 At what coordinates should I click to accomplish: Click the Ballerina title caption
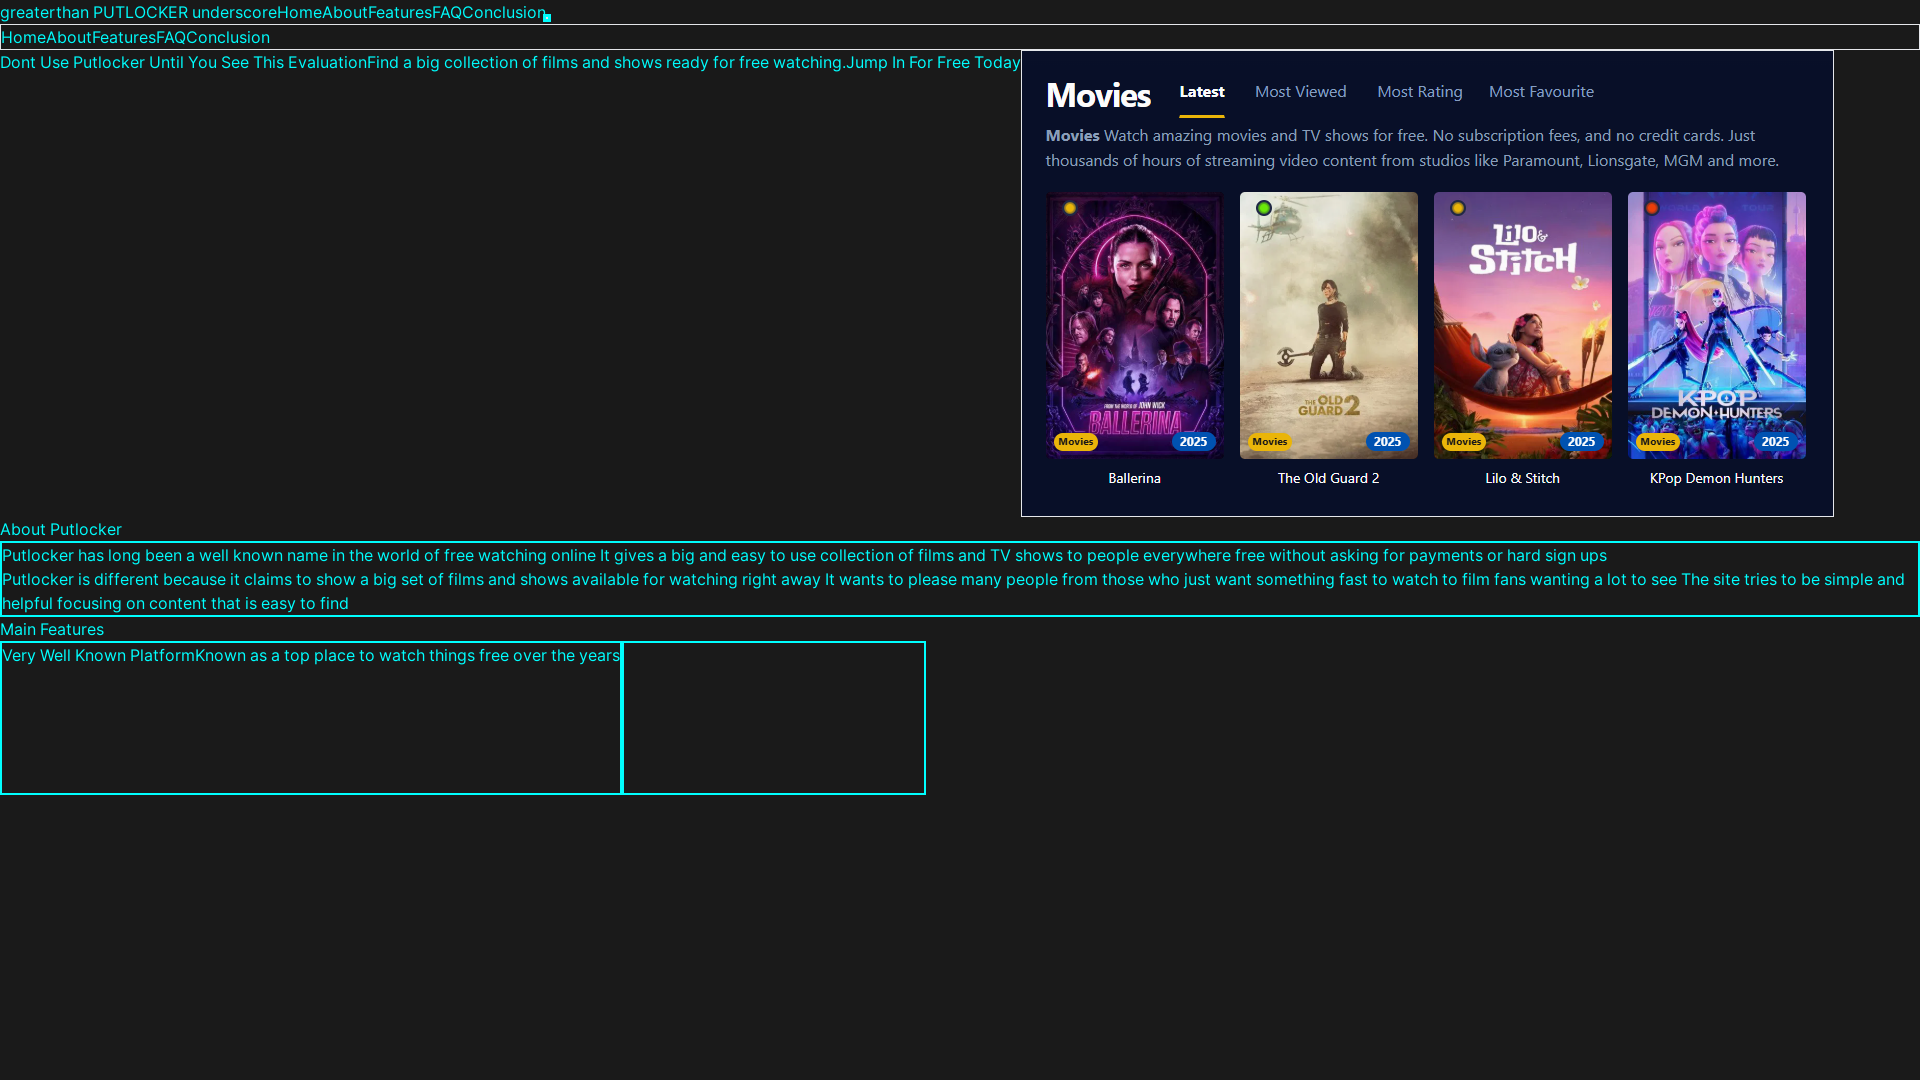[x=1135, y=478]
